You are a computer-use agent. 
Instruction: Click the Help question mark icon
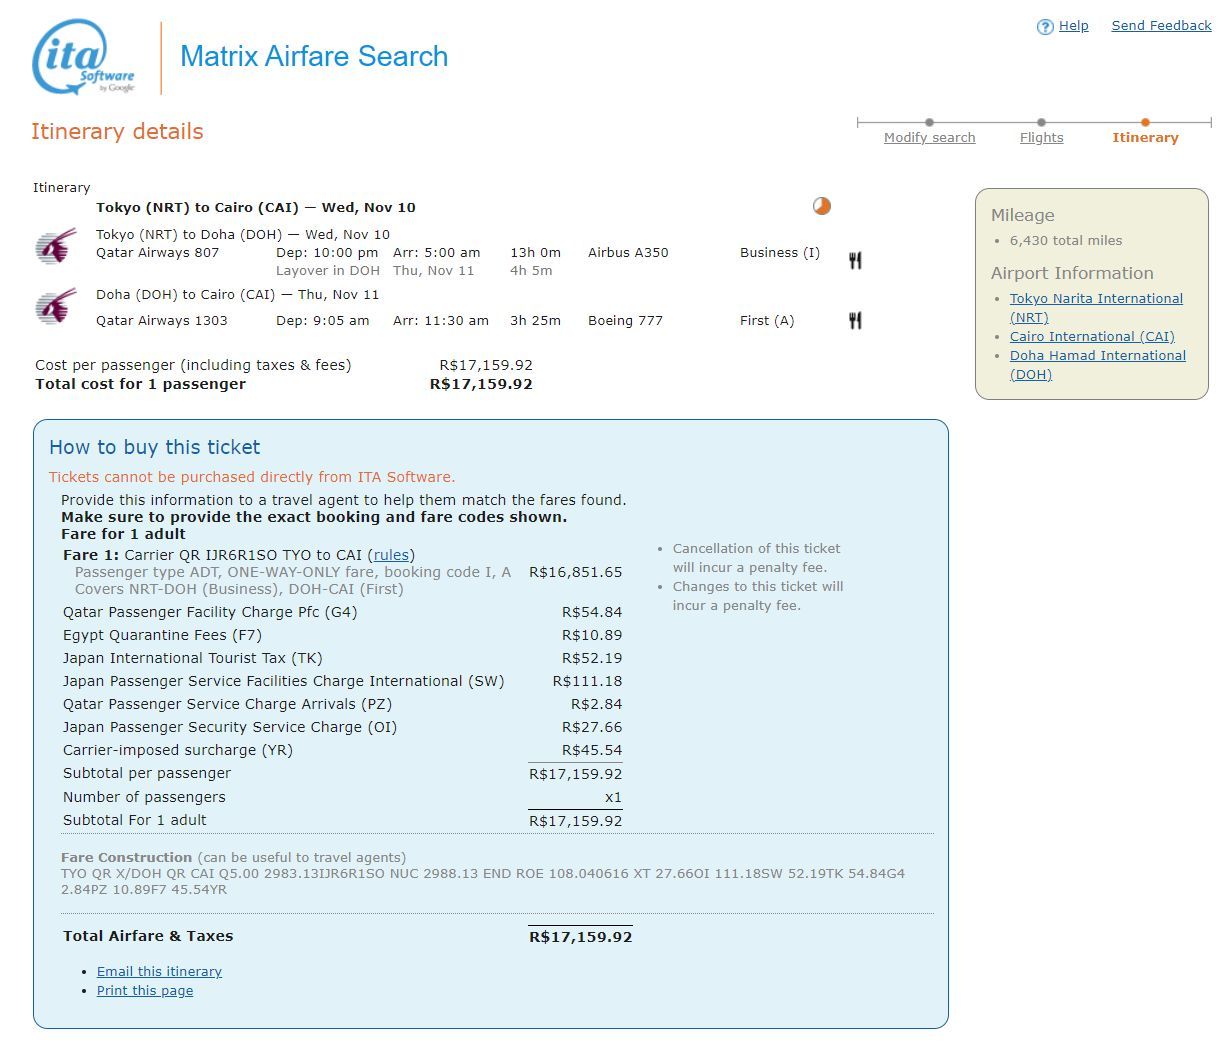tap(1045, 27)
